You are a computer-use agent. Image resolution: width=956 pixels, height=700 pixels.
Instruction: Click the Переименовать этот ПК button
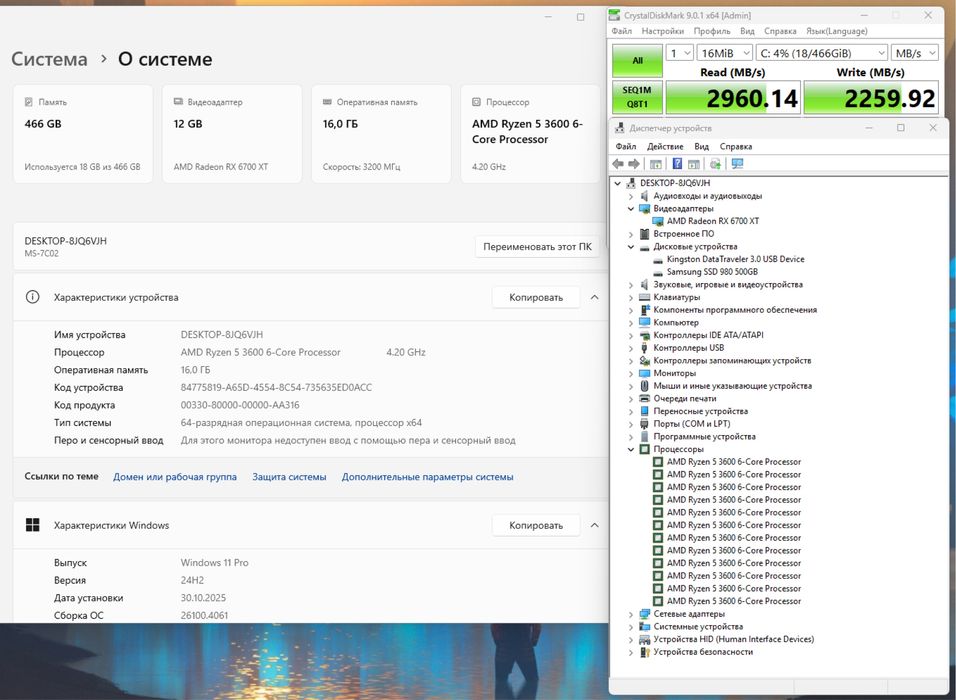[x=536, y=246]
